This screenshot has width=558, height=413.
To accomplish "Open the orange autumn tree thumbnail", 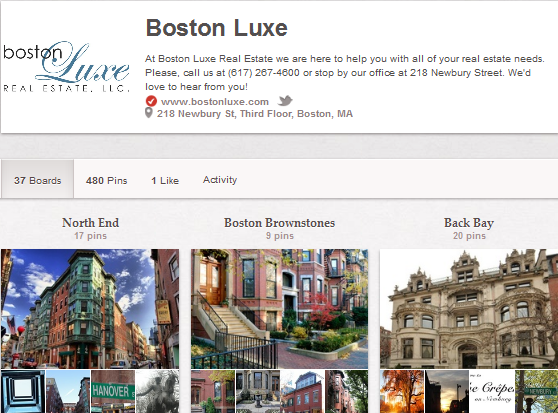I will click(x=402, y=392).
